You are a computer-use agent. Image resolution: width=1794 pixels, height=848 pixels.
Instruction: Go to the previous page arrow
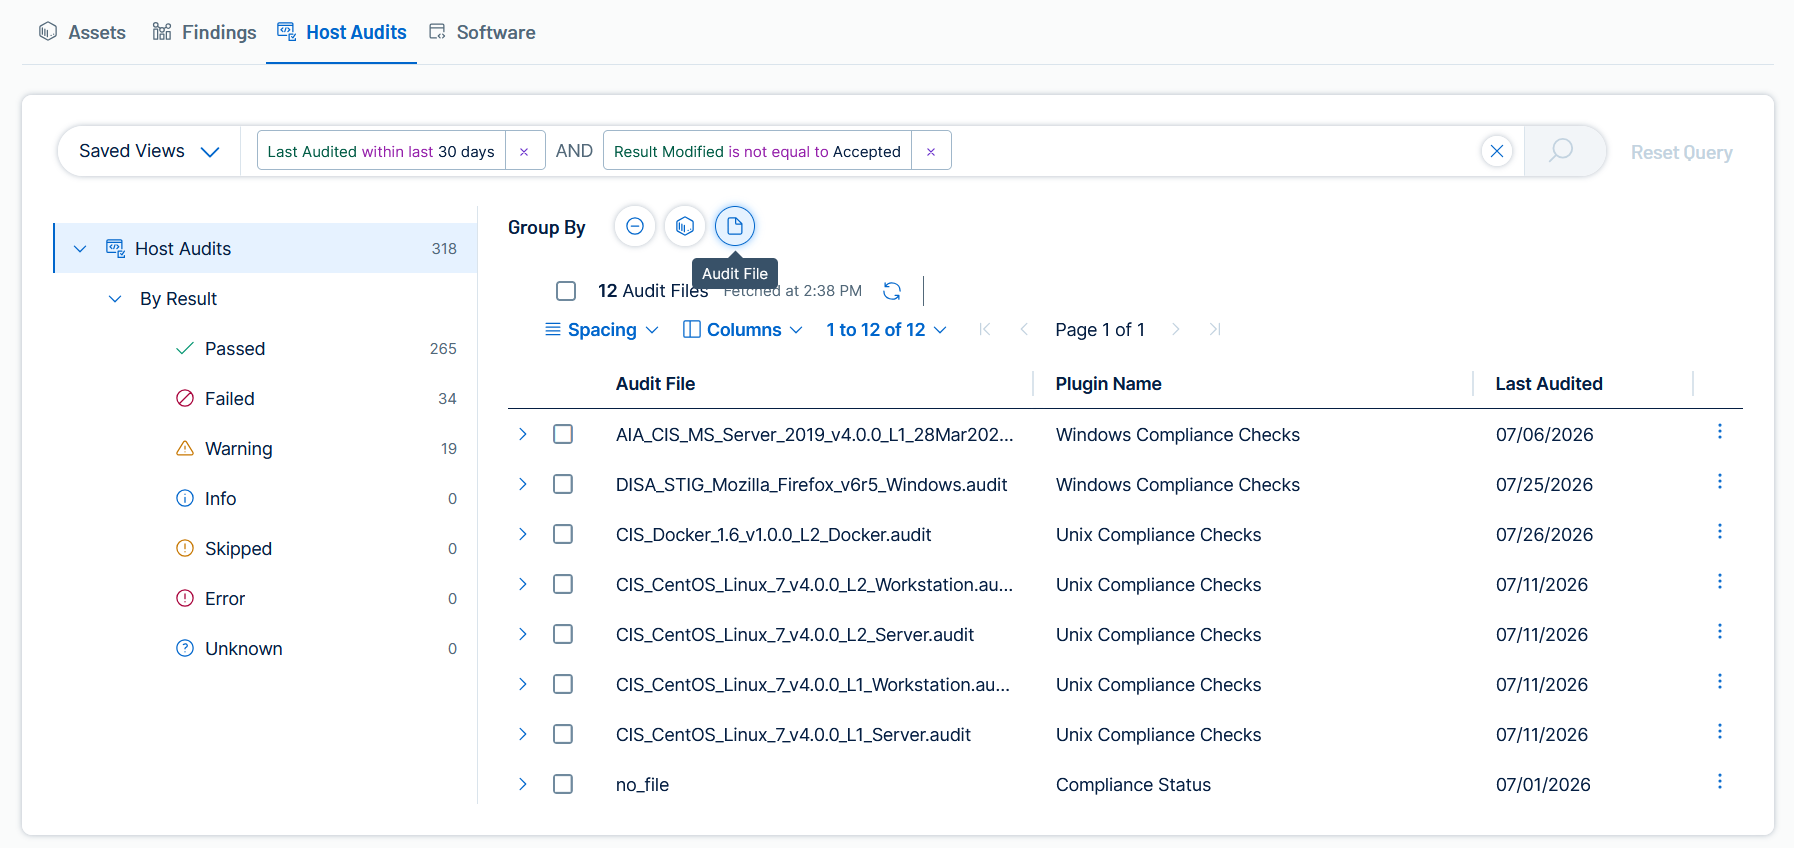pyautogui.click(x=1024, y=329)
